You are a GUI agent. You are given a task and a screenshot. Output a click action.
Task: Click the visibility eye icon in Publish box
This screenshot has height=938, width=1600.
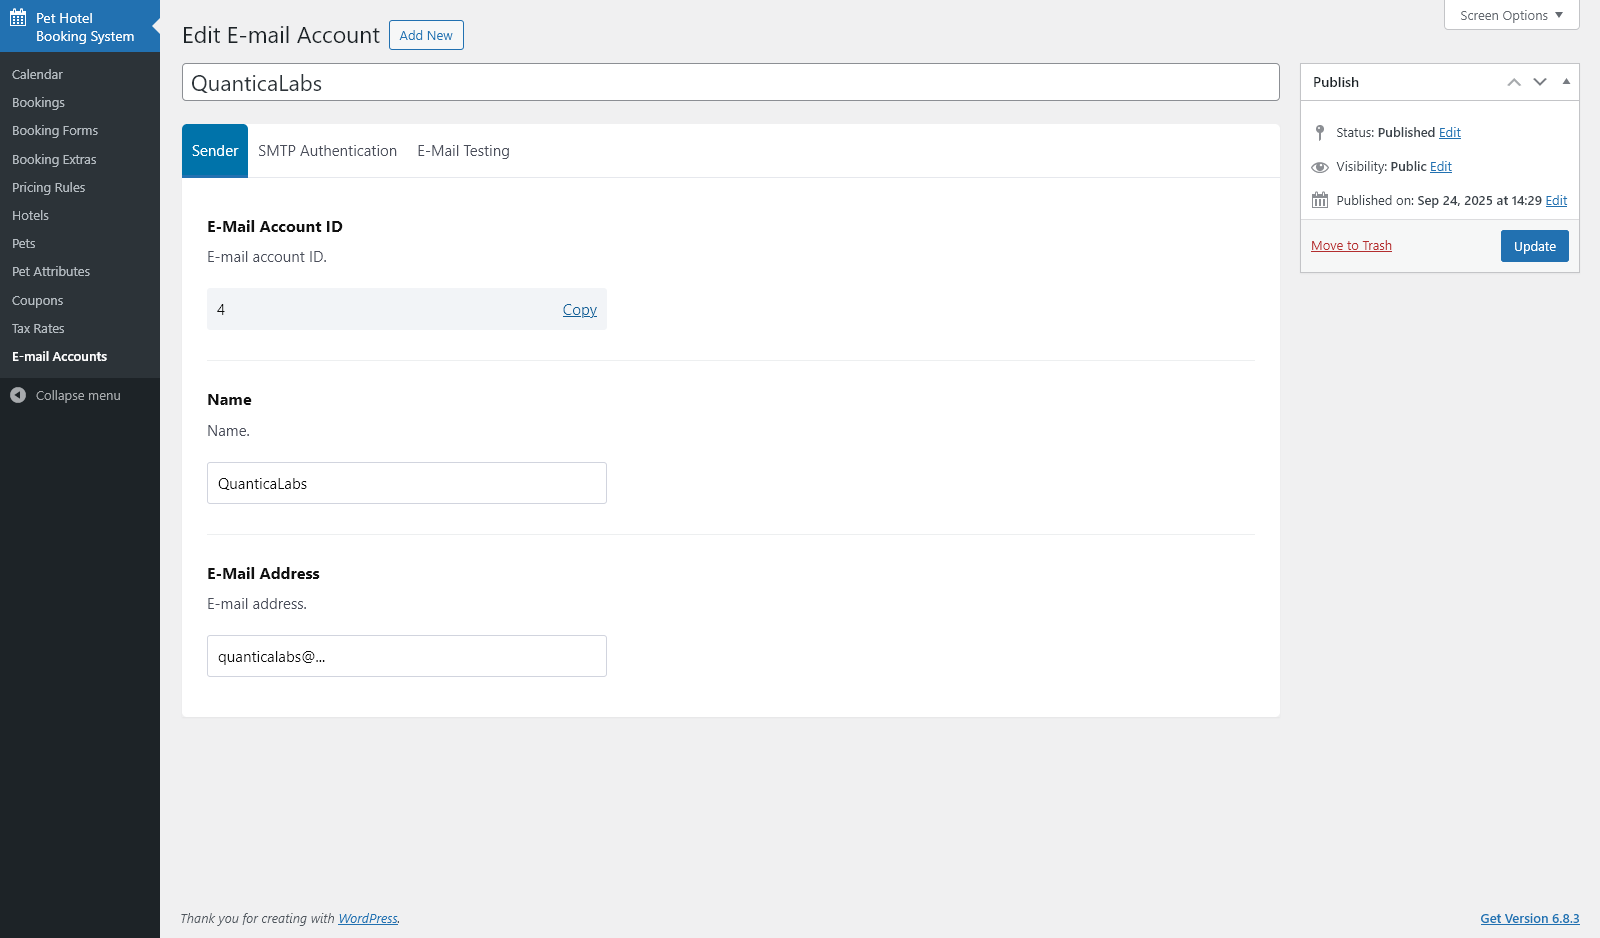pyautogui.click(x=1320, y=167)
